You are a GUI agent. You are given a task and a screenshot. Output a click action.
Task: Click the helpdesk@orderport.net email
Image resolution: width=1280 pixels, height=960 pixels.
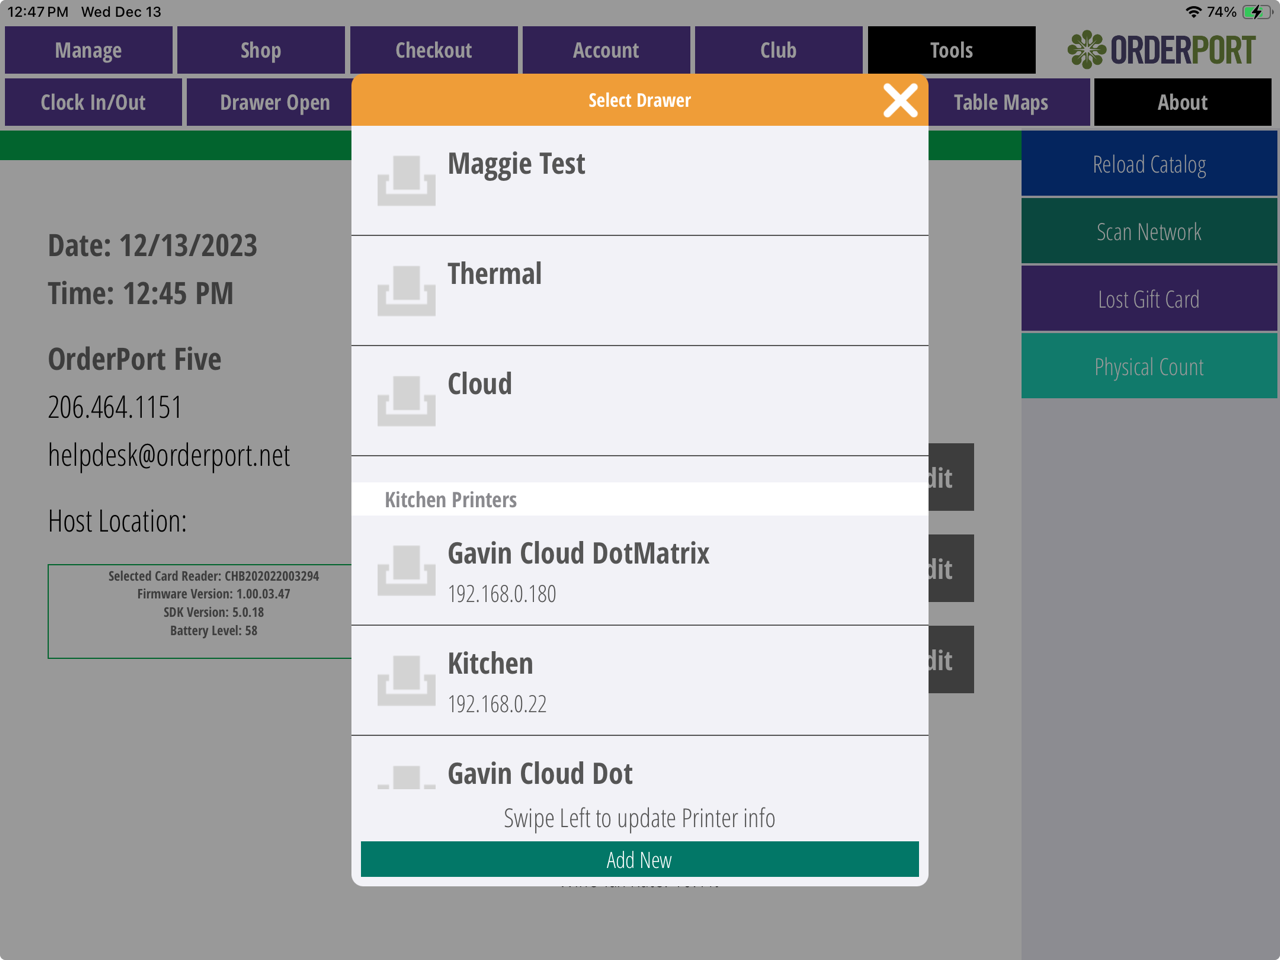pos(169,455)
